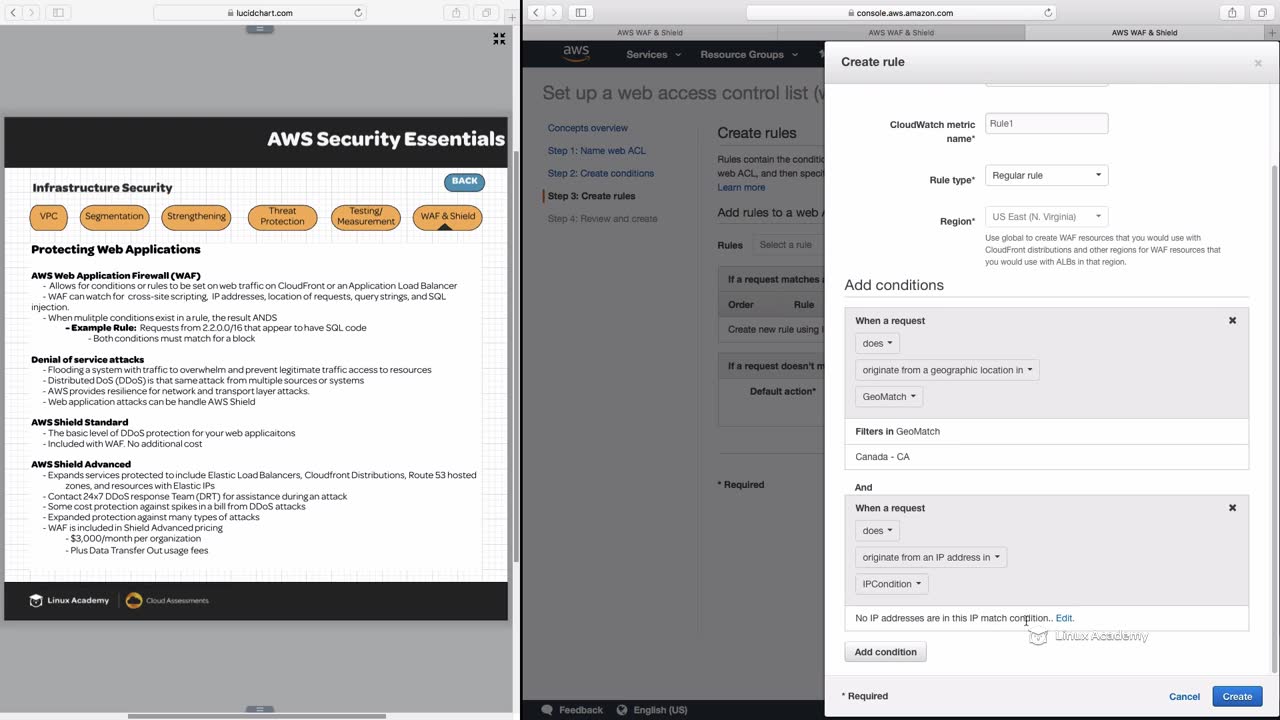The height and width of the screenshot is (720, 1280).
Task: Expand the Services menu
Action: click(x=653, y=54)
